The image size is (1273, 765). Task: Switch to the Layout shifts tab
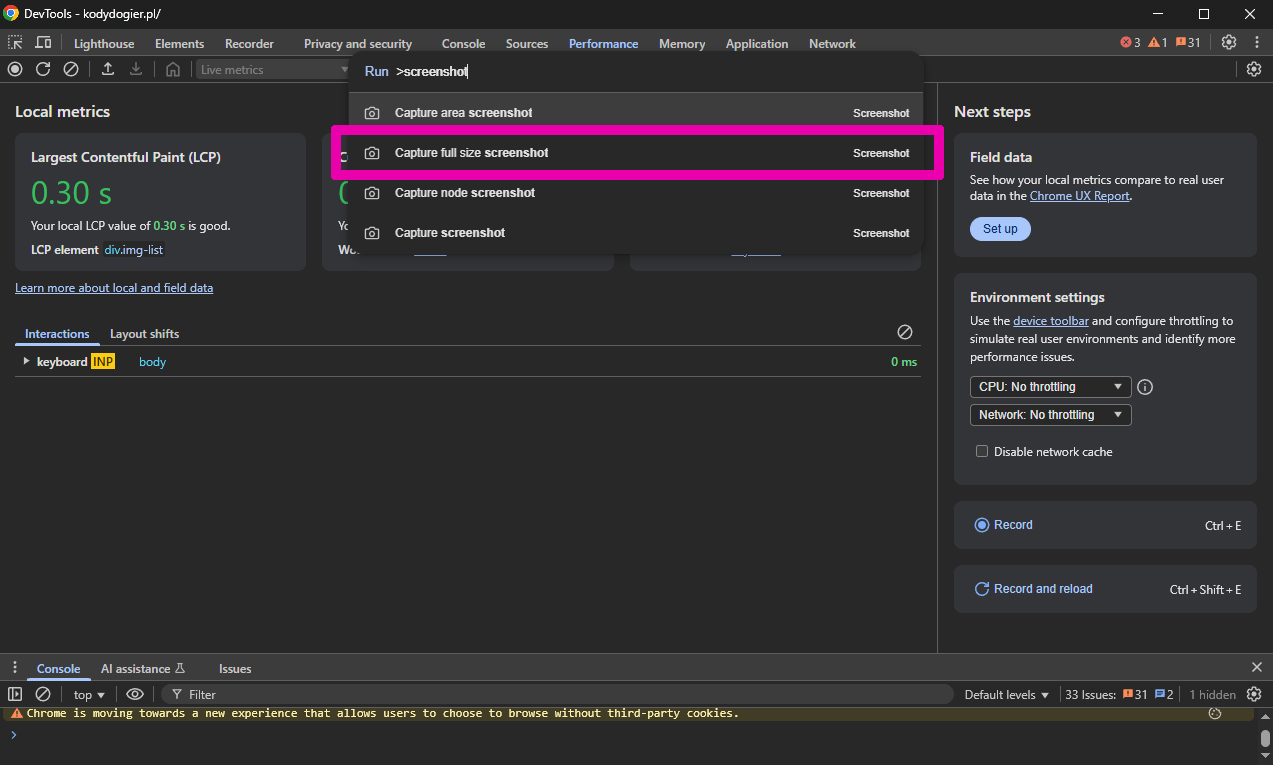(144, 334)
